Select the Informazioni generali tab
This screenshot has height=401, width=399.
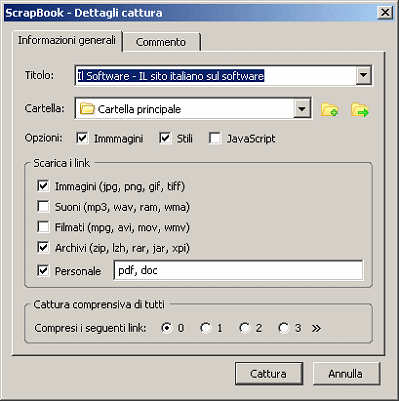[67, 40]
